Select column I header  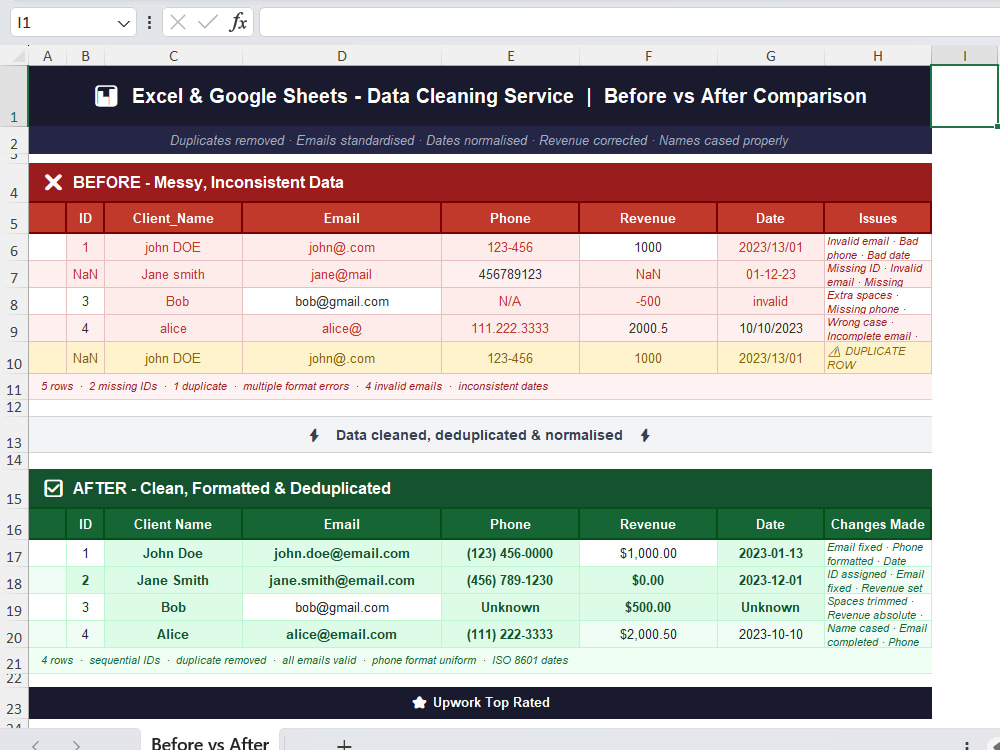964,56
